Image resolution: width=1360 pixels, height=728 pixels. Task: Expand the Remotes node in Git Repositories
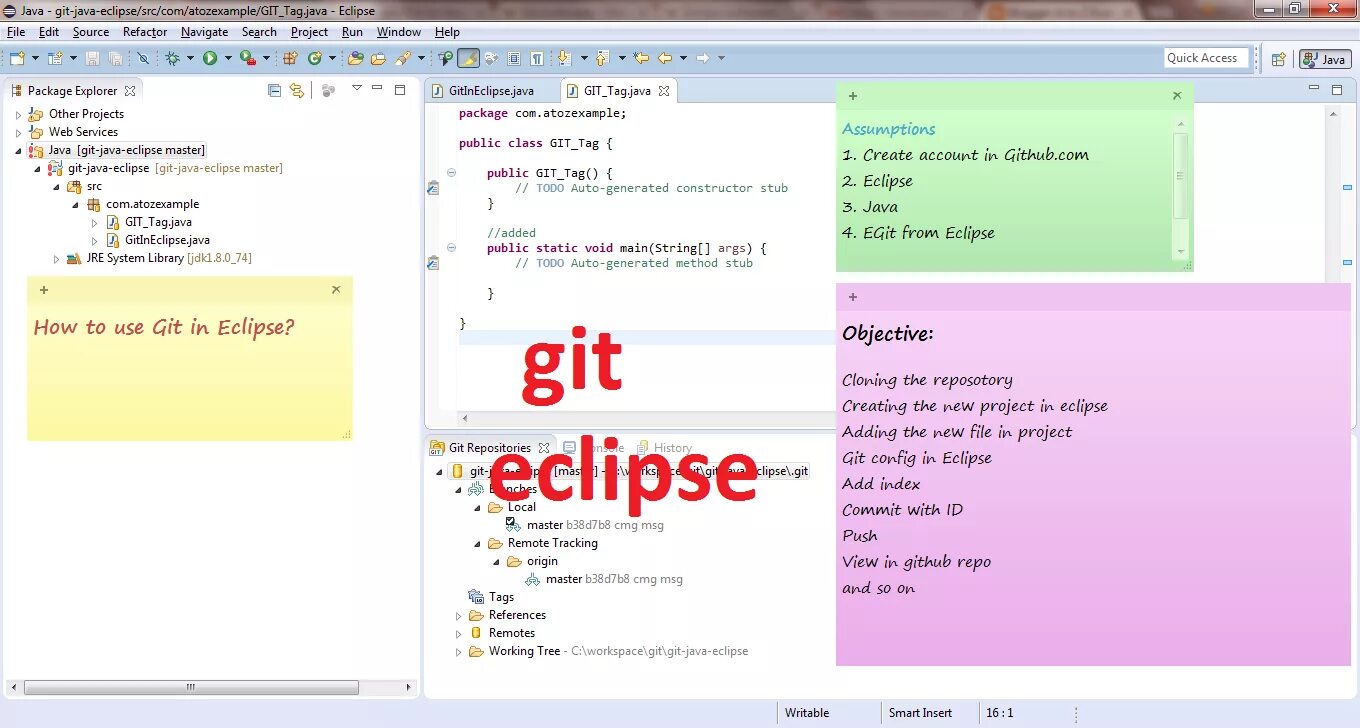(x=460, y=633)
